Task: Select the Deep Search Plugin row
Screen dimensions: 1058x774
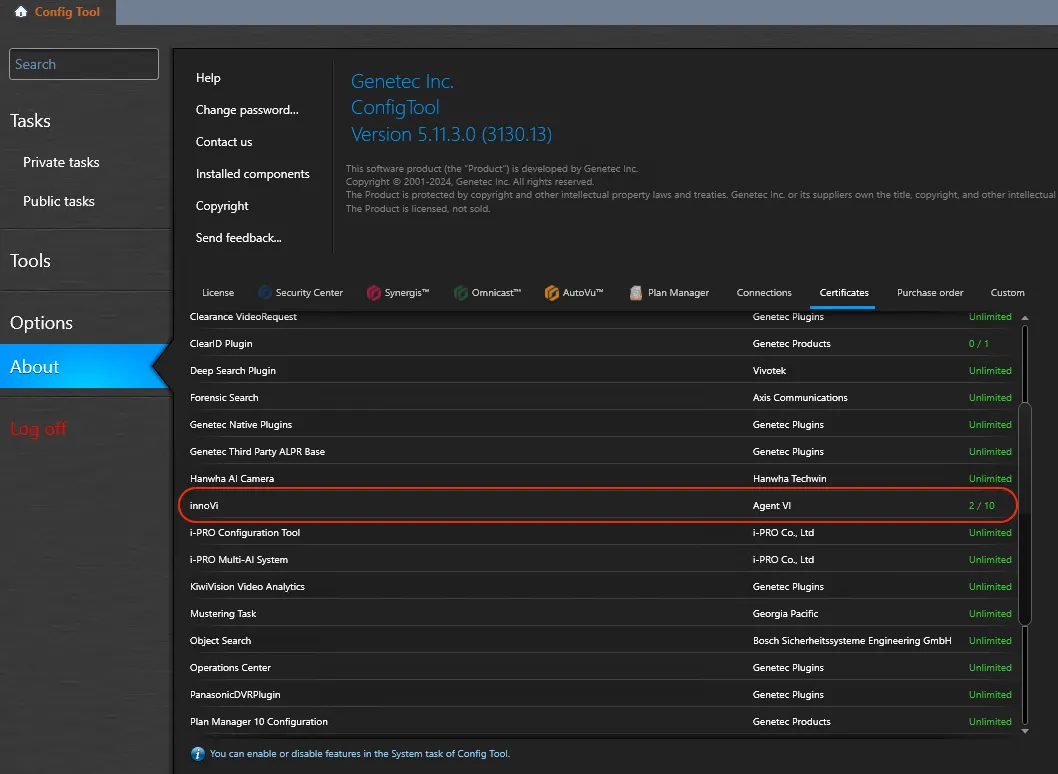Action: tap(601, 370)
